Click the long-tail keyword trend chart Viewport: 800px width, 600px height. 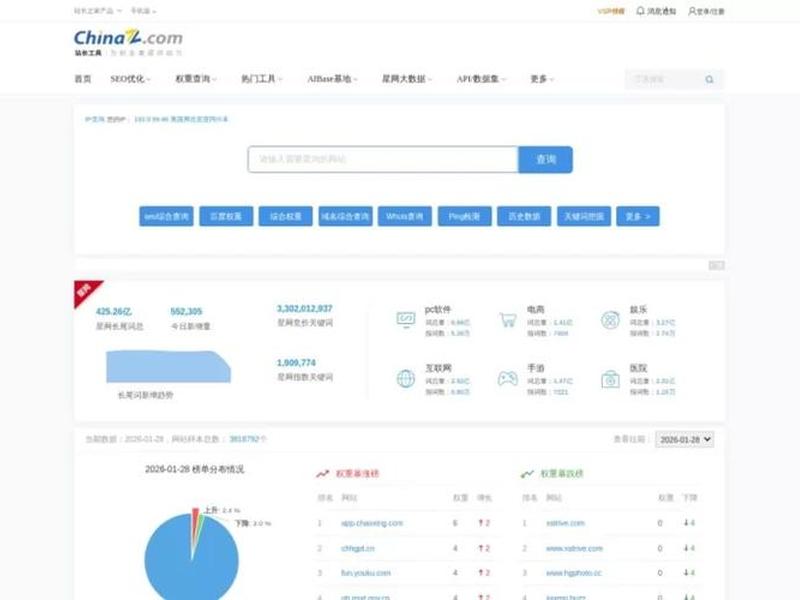pos(168,366)
